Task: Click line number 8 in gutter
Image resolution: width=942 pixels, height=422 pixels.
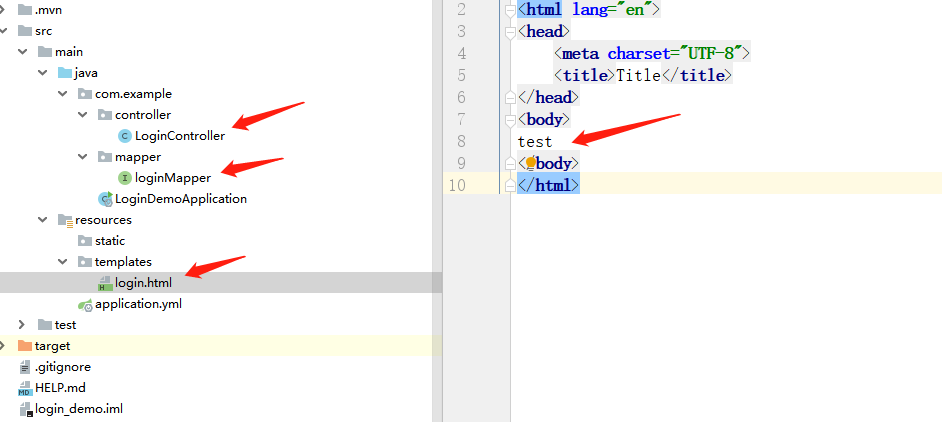Action: pos(461,141)
